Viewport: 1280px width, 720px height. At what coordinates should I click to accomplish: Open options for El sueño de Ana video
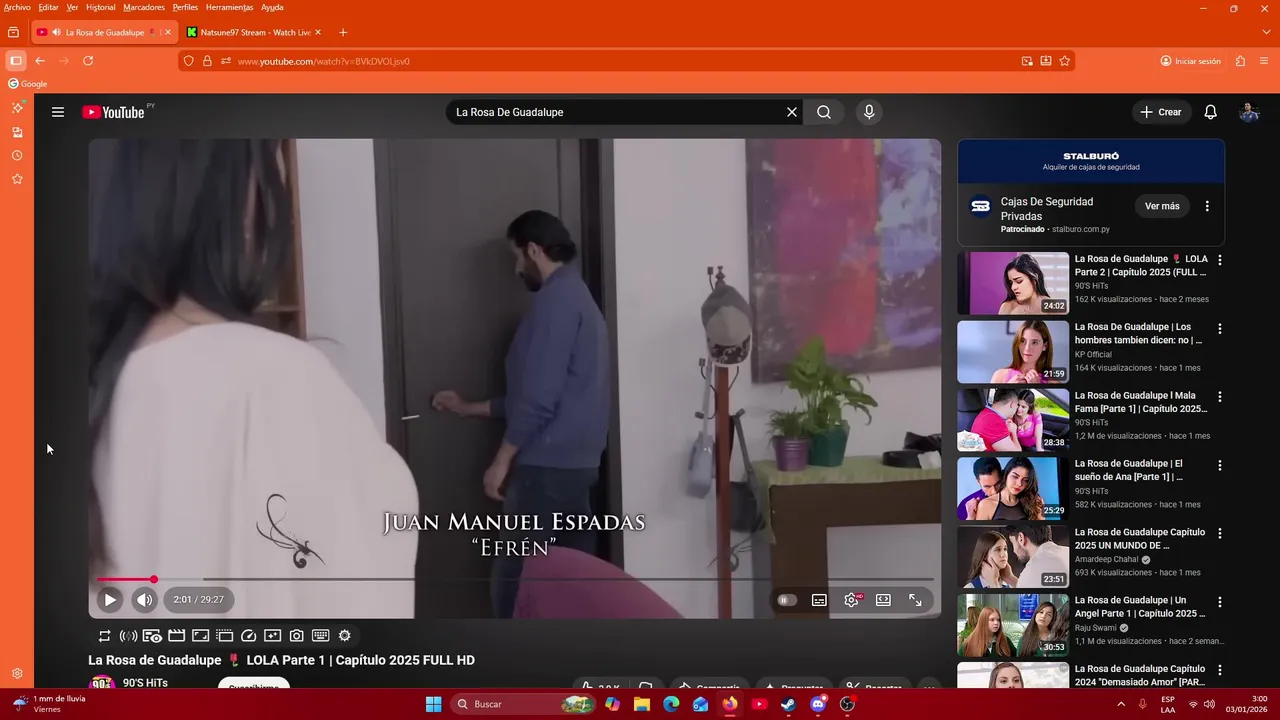pos(1219,465)
